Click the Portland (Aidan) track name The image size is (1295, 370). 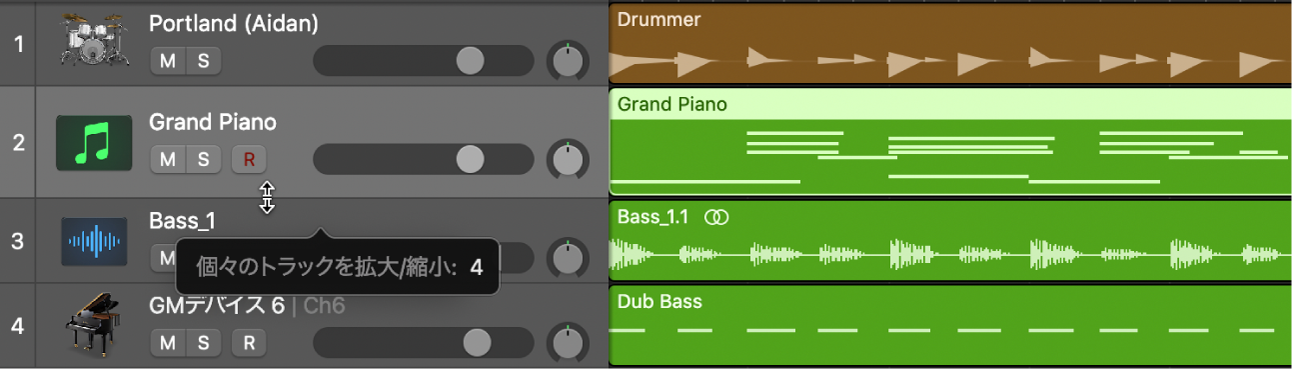click(234, 24)
